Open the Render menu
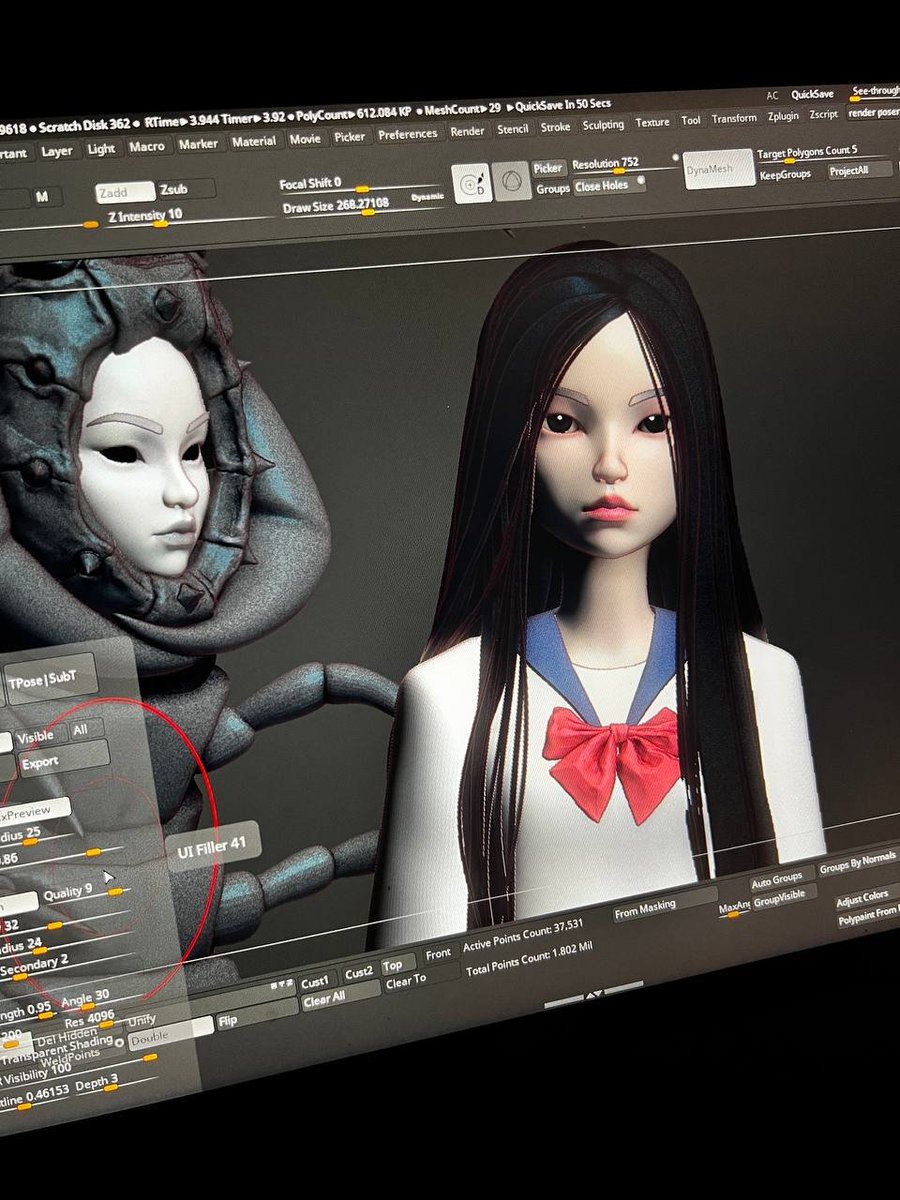Viewport: 900px width, 1200px height. pyautogui.click(x=467, y=131)
